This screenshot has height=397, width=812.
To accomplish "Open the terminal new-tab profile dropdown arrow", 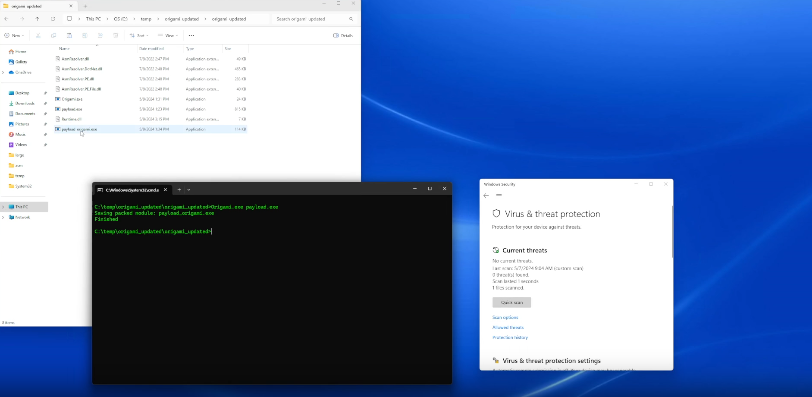I will click(189, 190).
